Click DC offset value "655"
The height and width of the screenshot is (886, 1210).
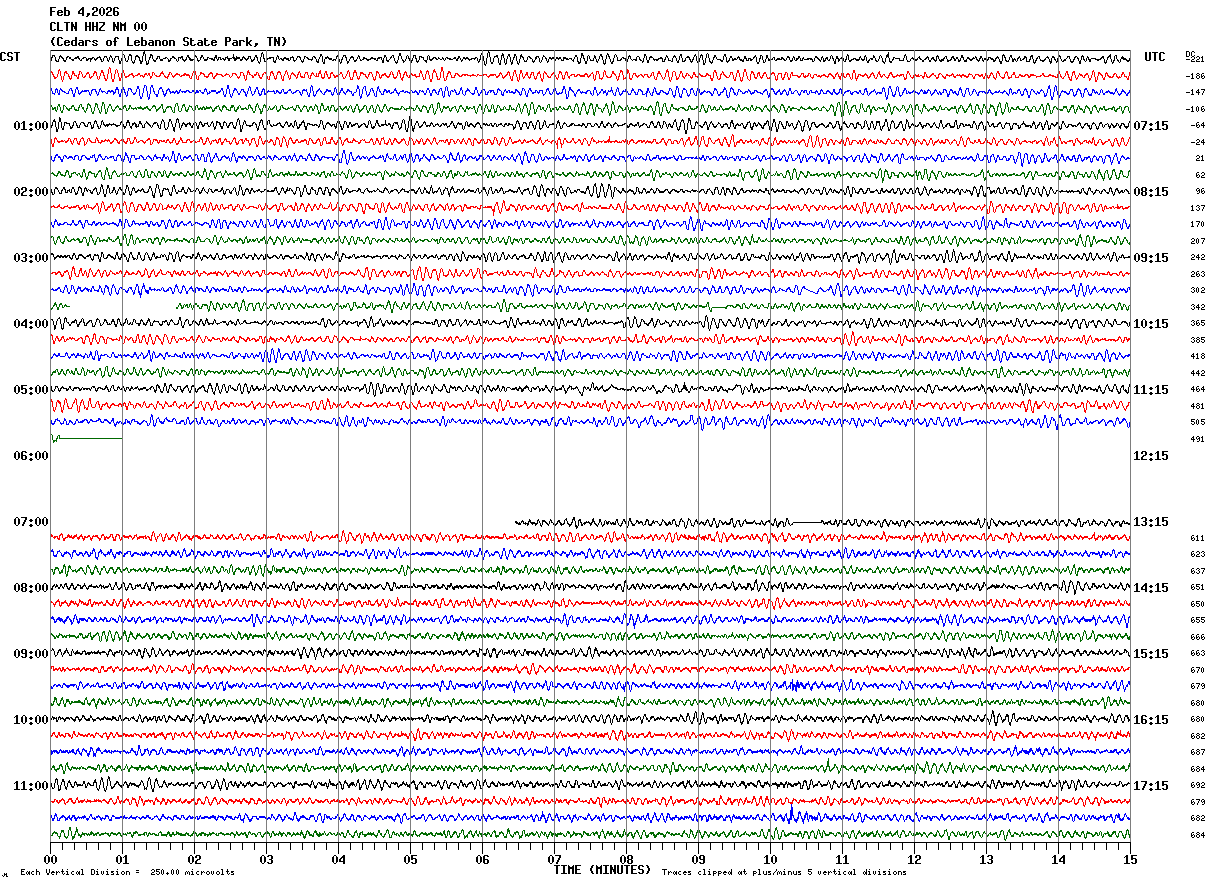[x=1198, y=620]
